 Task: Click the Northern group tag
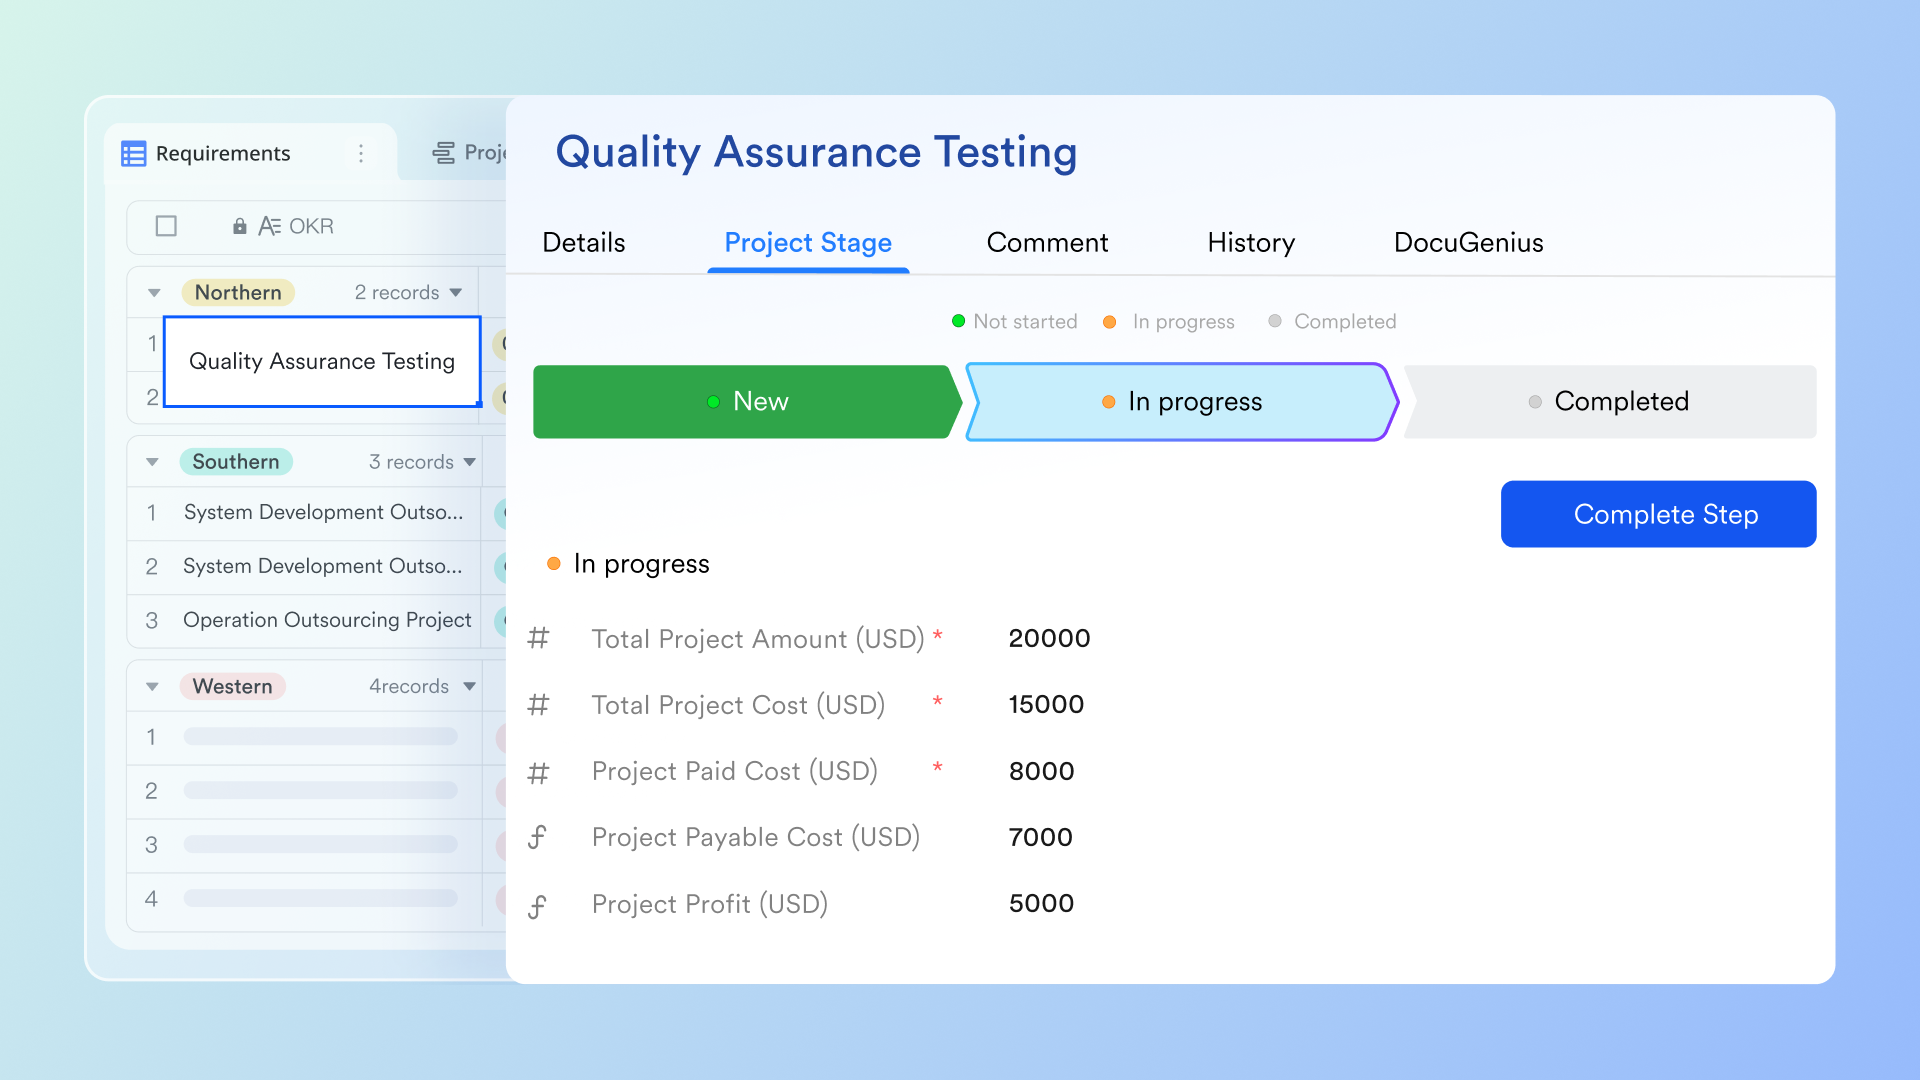tap(238, 293)
